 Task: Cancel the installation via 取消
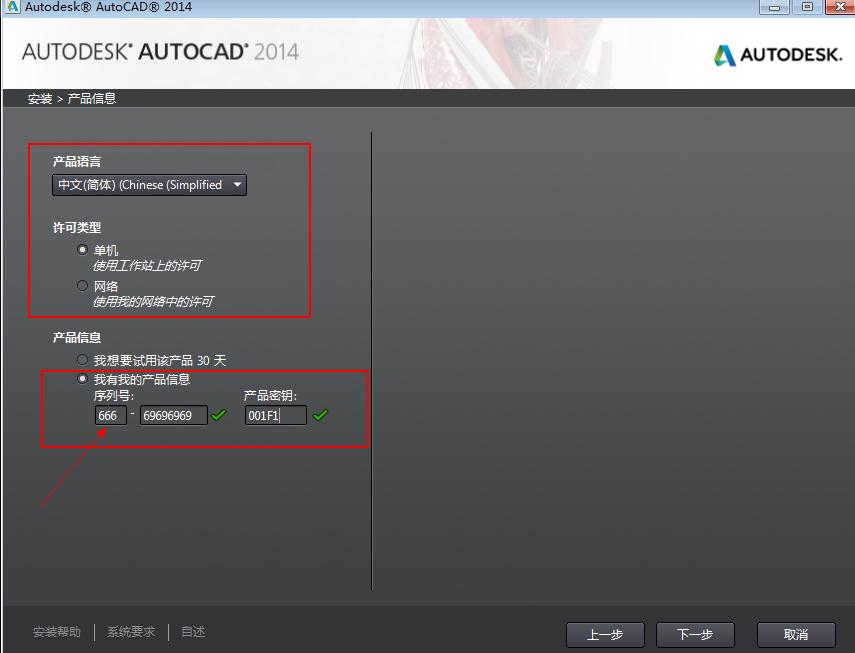[x=795, y=634]
